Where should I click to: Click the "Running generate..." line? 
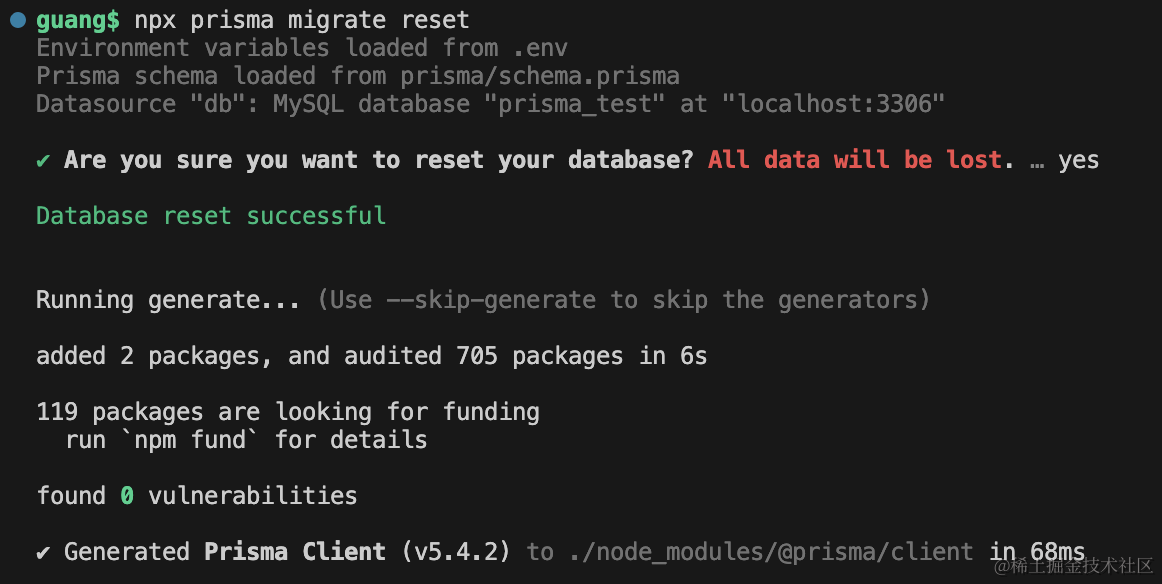168,300
